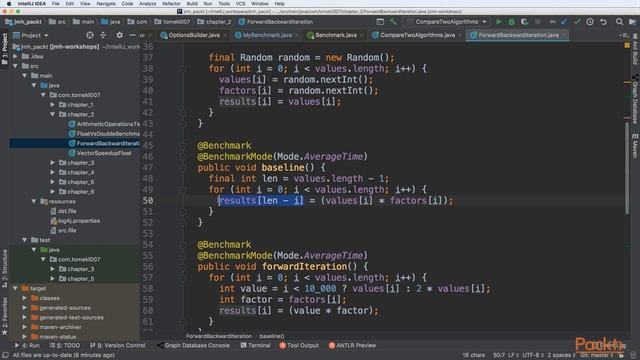Locate current file in Project tree (target icon)
Image resolution: width=640 pixels, height=360 pixels.
pos(90,35)
